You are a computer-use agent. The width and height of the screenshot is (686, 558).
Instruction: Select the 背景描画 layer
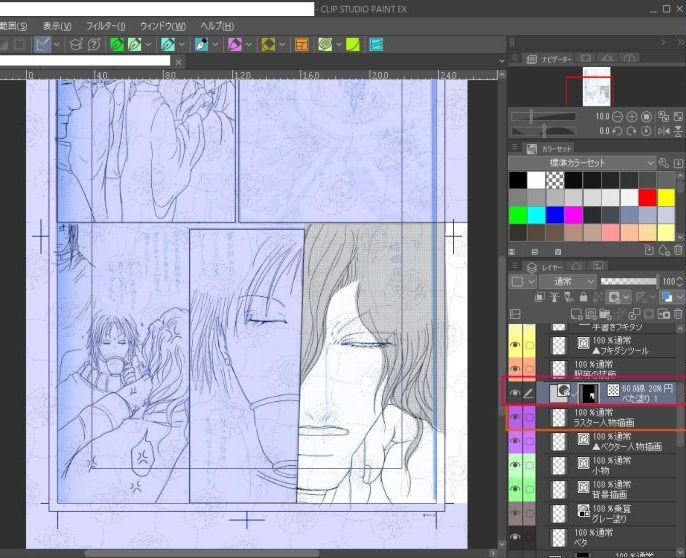click(610, 488)
